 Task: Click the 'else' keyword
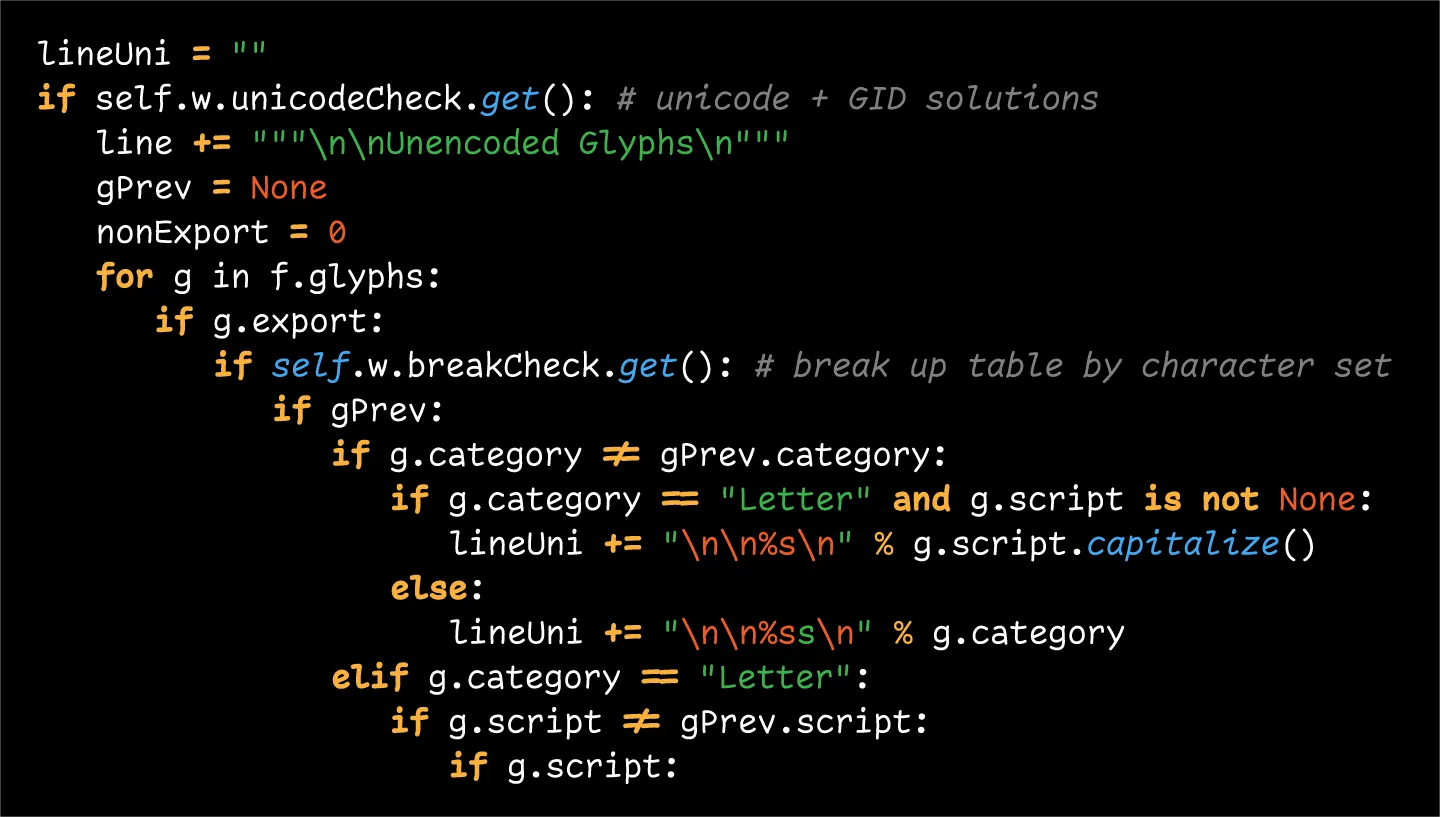(x=430, y=588)
